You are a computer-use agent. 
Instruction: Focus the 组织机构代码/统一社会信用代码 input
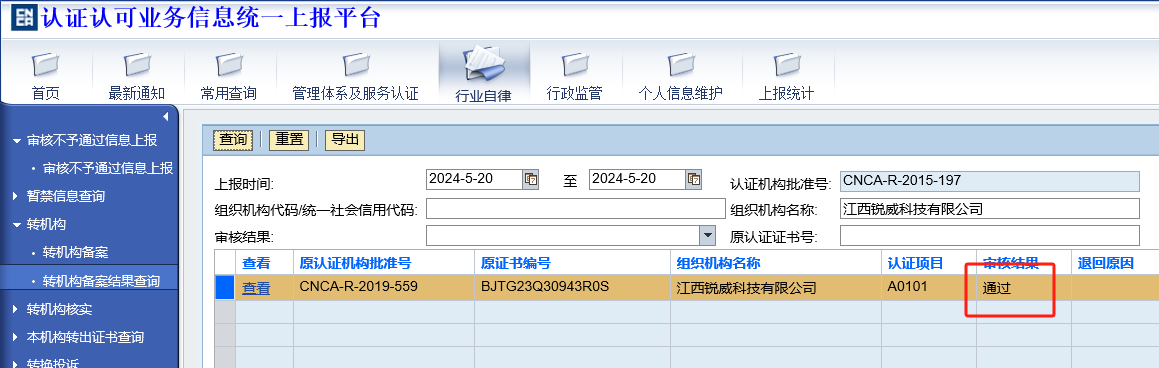click(x=576, y=209)
